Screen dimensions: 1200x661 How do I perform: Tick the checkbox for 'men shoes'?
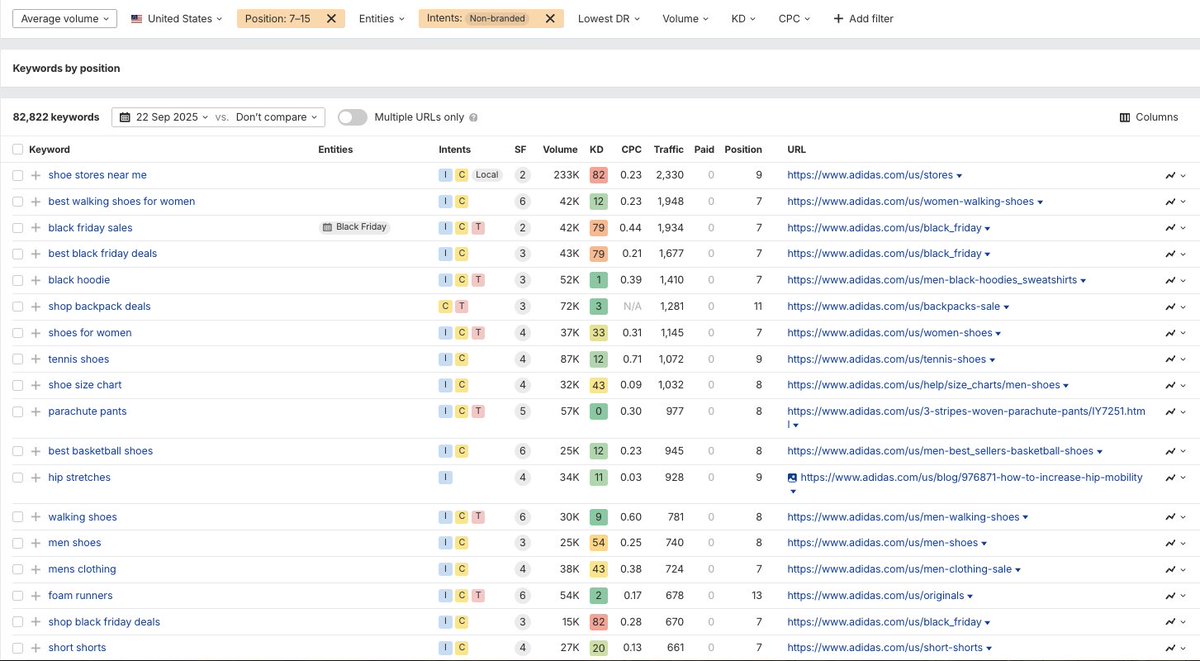click(x=17, y=543)
